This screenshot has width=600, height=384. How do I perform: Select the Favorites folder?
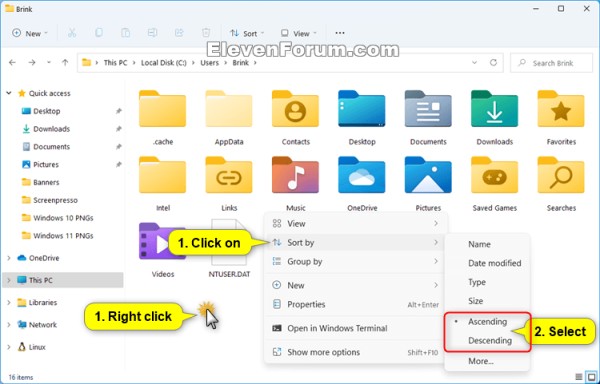click(561, 118)
